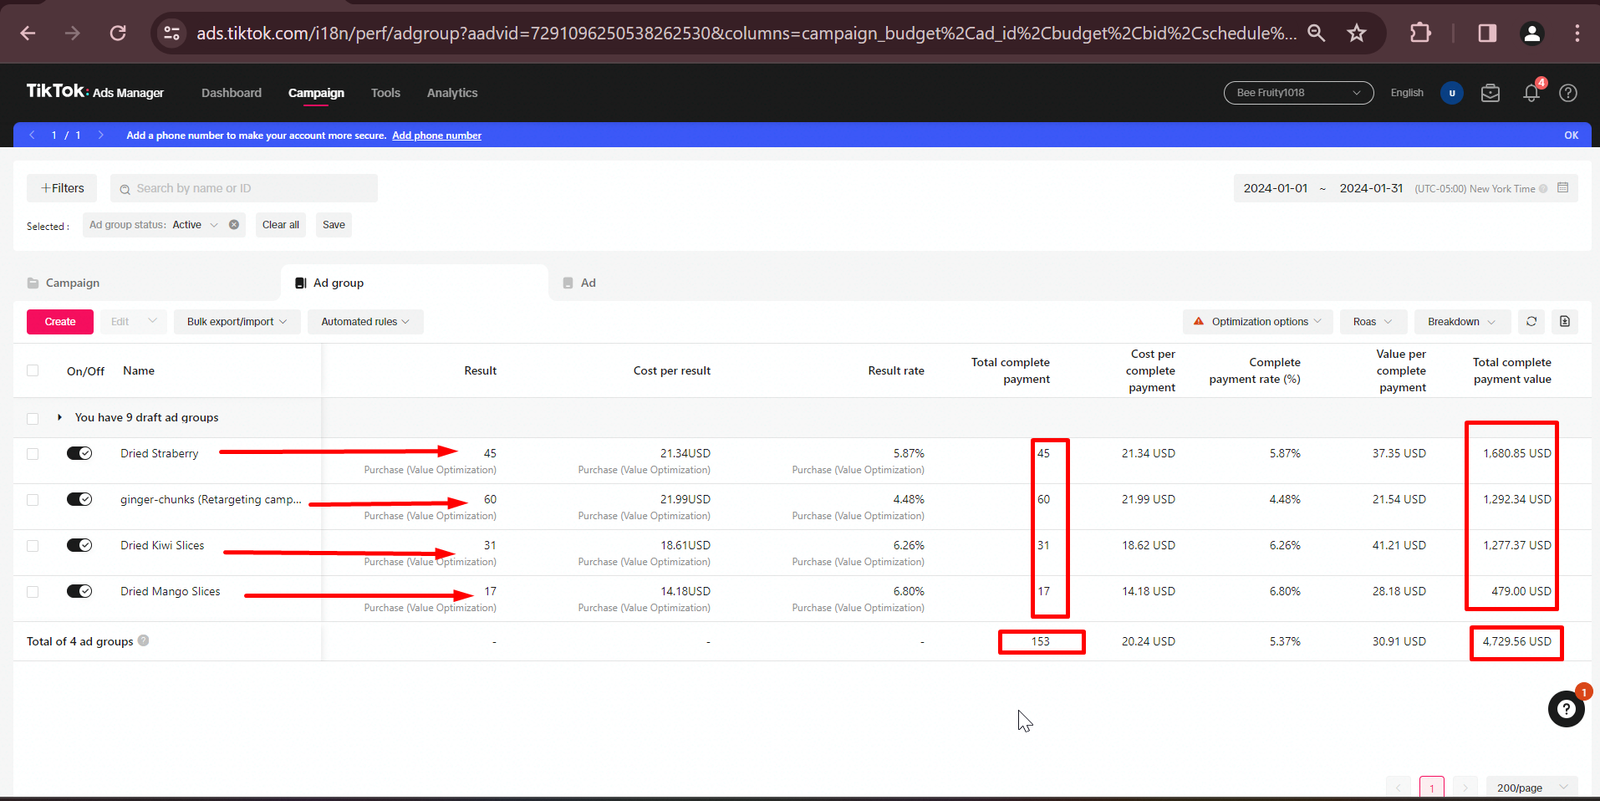The height and width of the screenshot is (801, 1600).
Task: Open the Optimization options dropdown
Action: pos(1258,321)
